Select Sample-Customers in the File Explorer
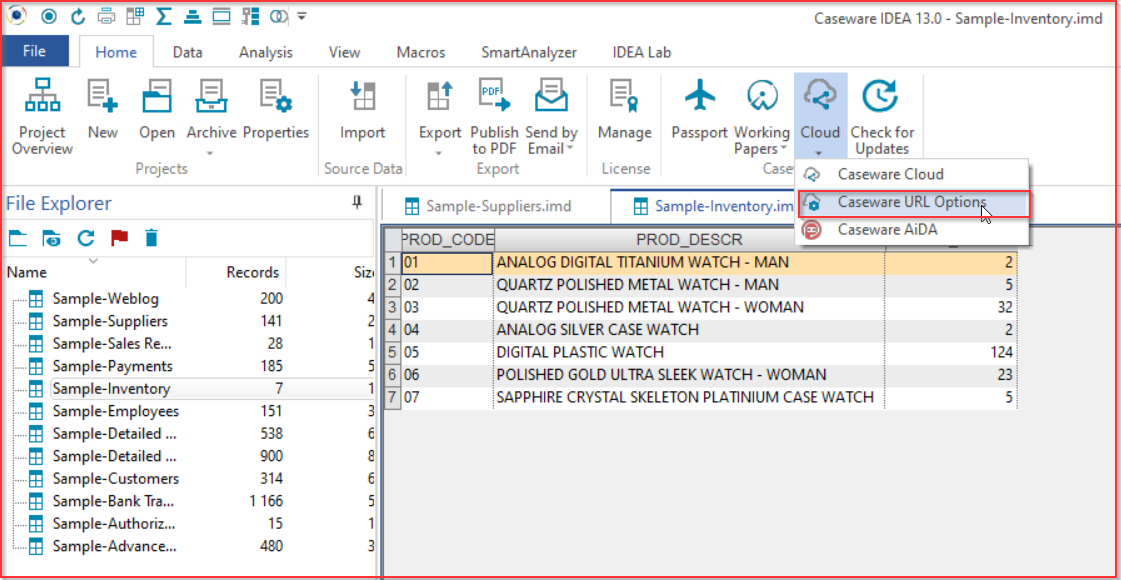The height and width of the screenshot is (580, 1121). 115,478
